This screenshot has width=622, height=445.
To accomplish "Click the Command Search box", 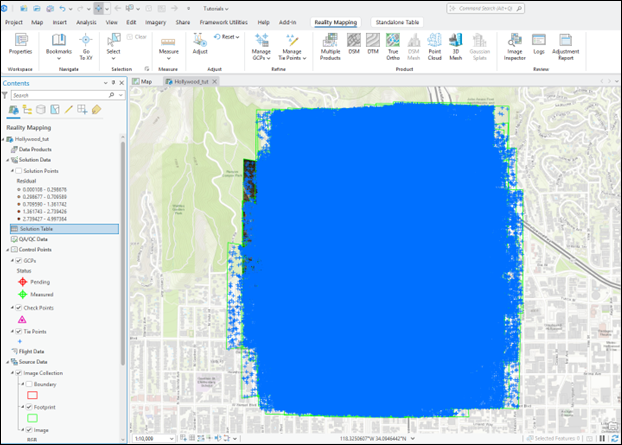I will tap(485, 8).
